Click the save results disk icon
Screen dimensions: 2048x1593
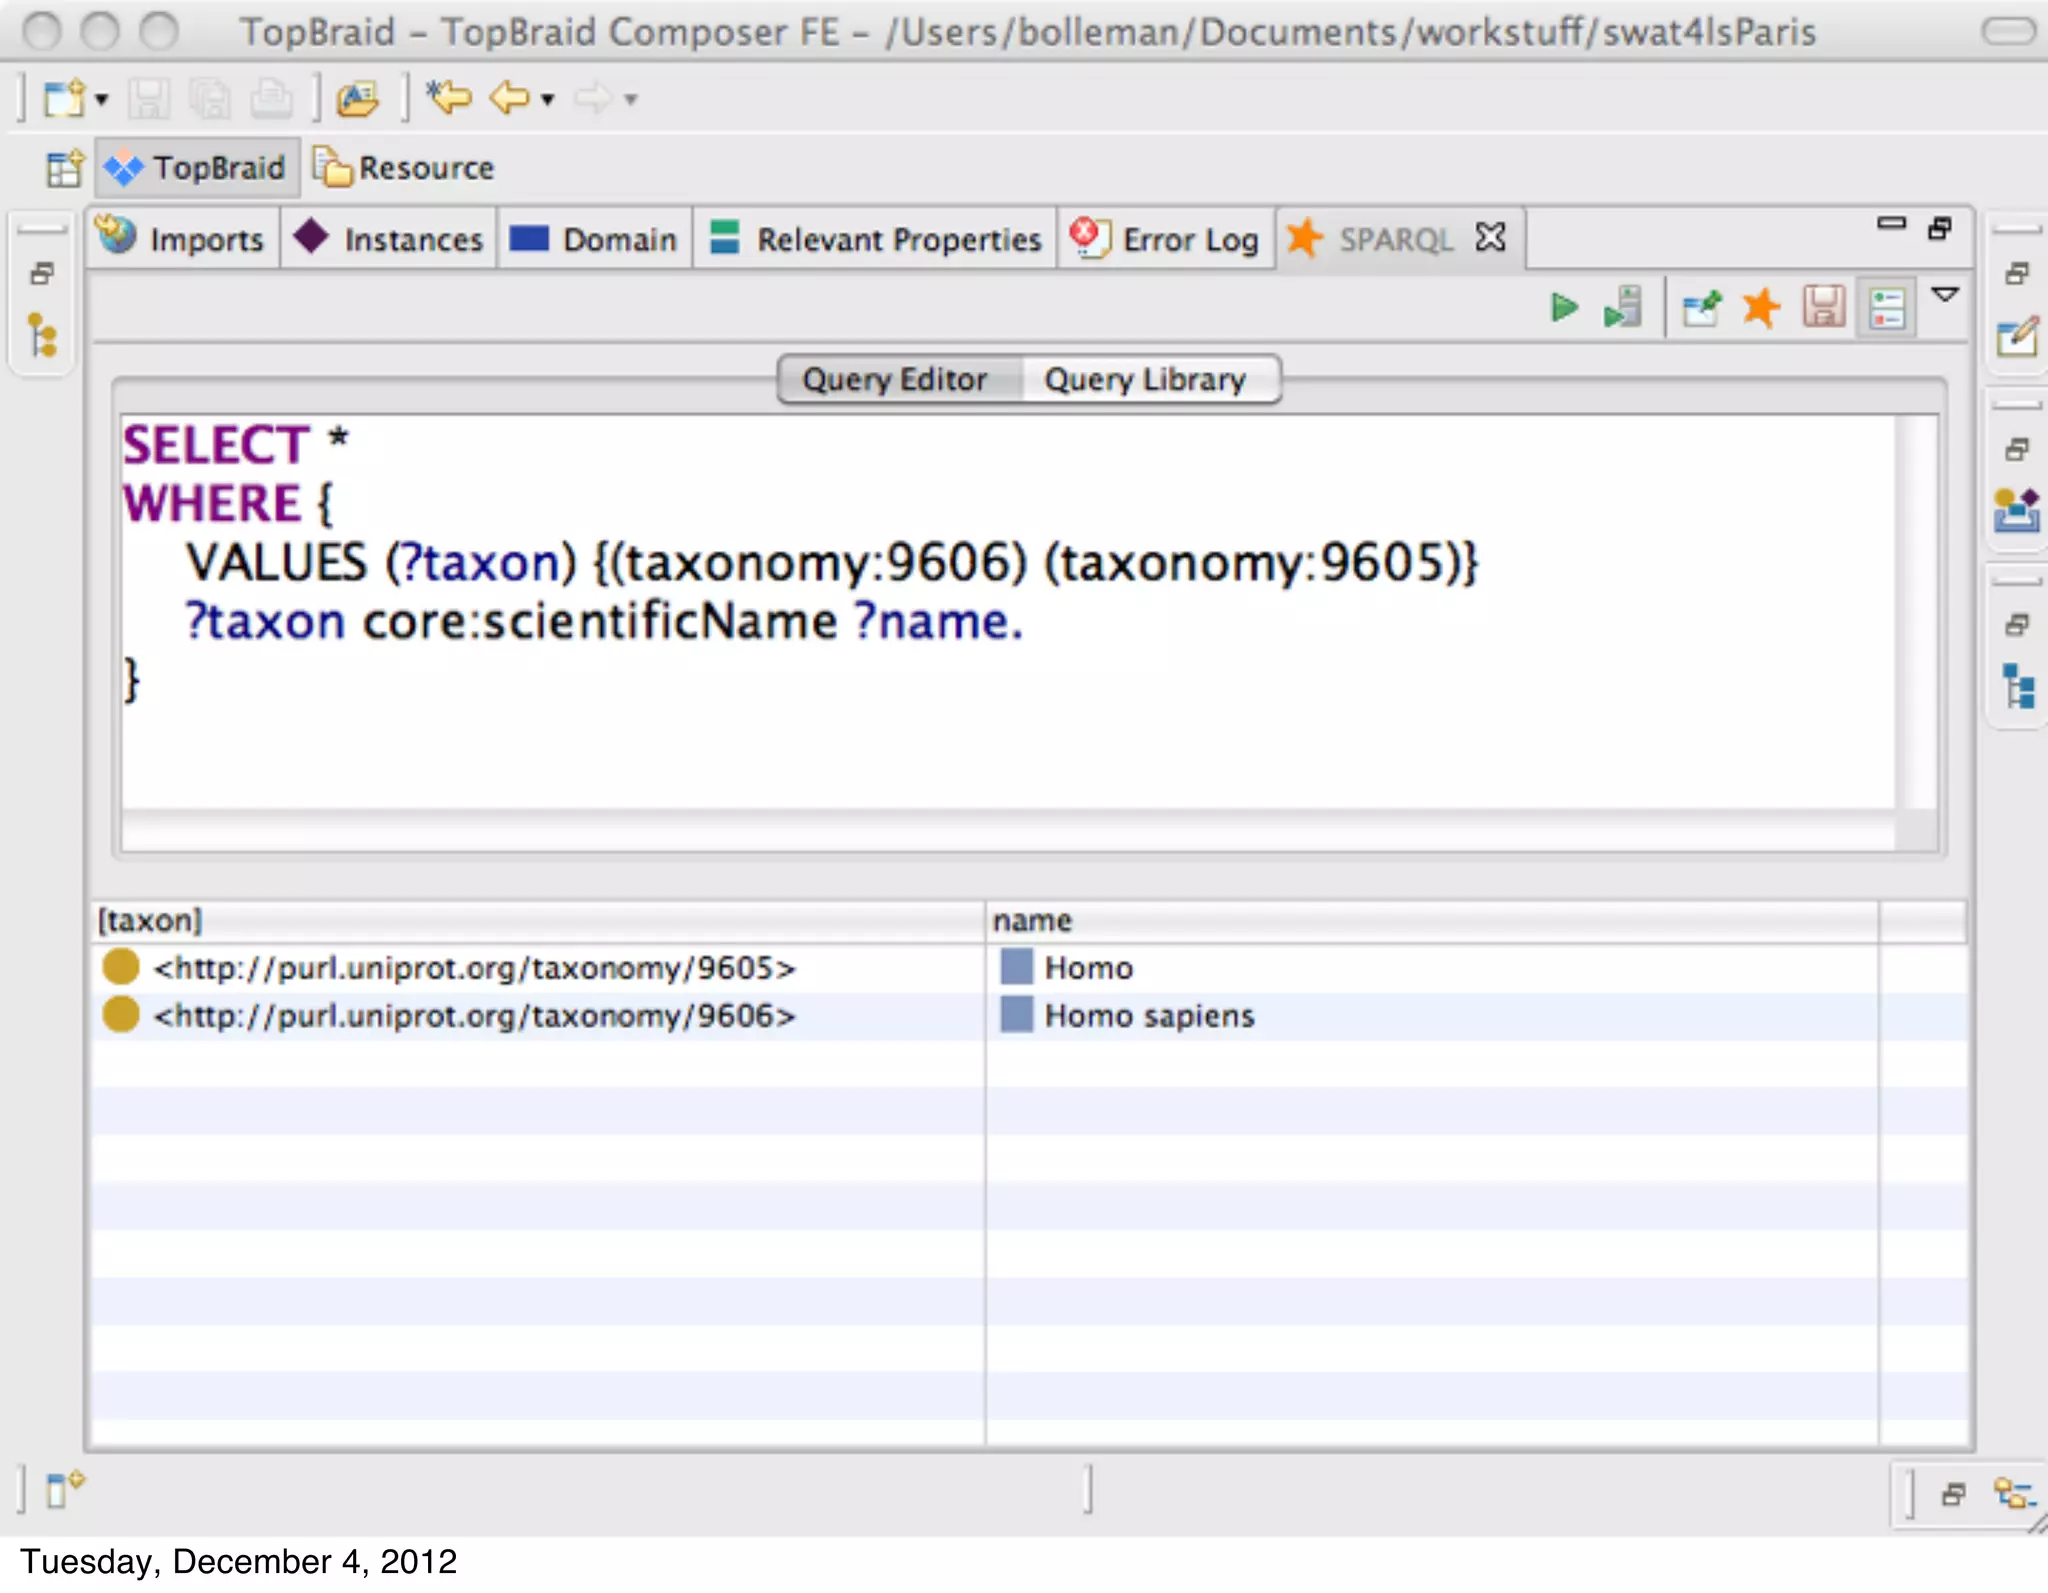pyautogui.click(x=1824, y=307)
